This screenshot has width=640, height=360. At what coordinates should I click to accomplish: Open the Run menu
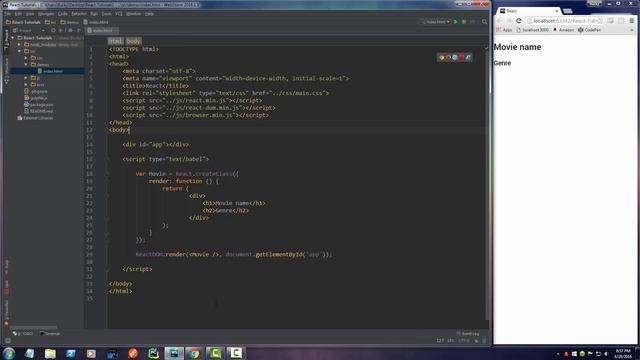click(94, 14)
